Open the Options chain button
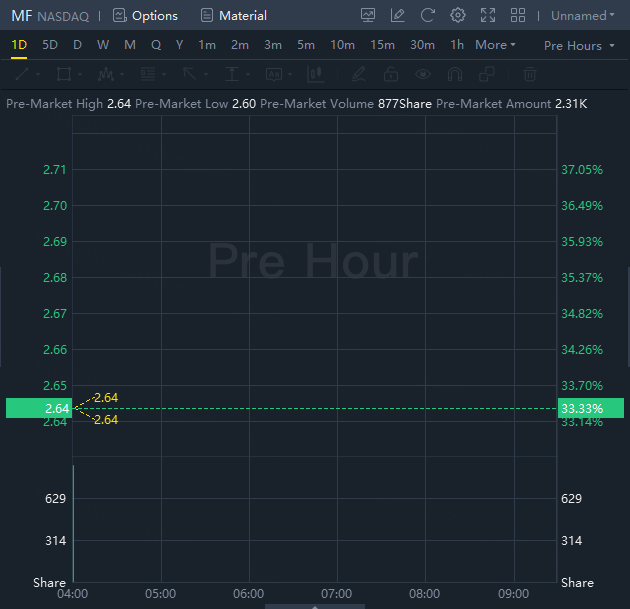630x609 pixels. click(x=145, y=16)
